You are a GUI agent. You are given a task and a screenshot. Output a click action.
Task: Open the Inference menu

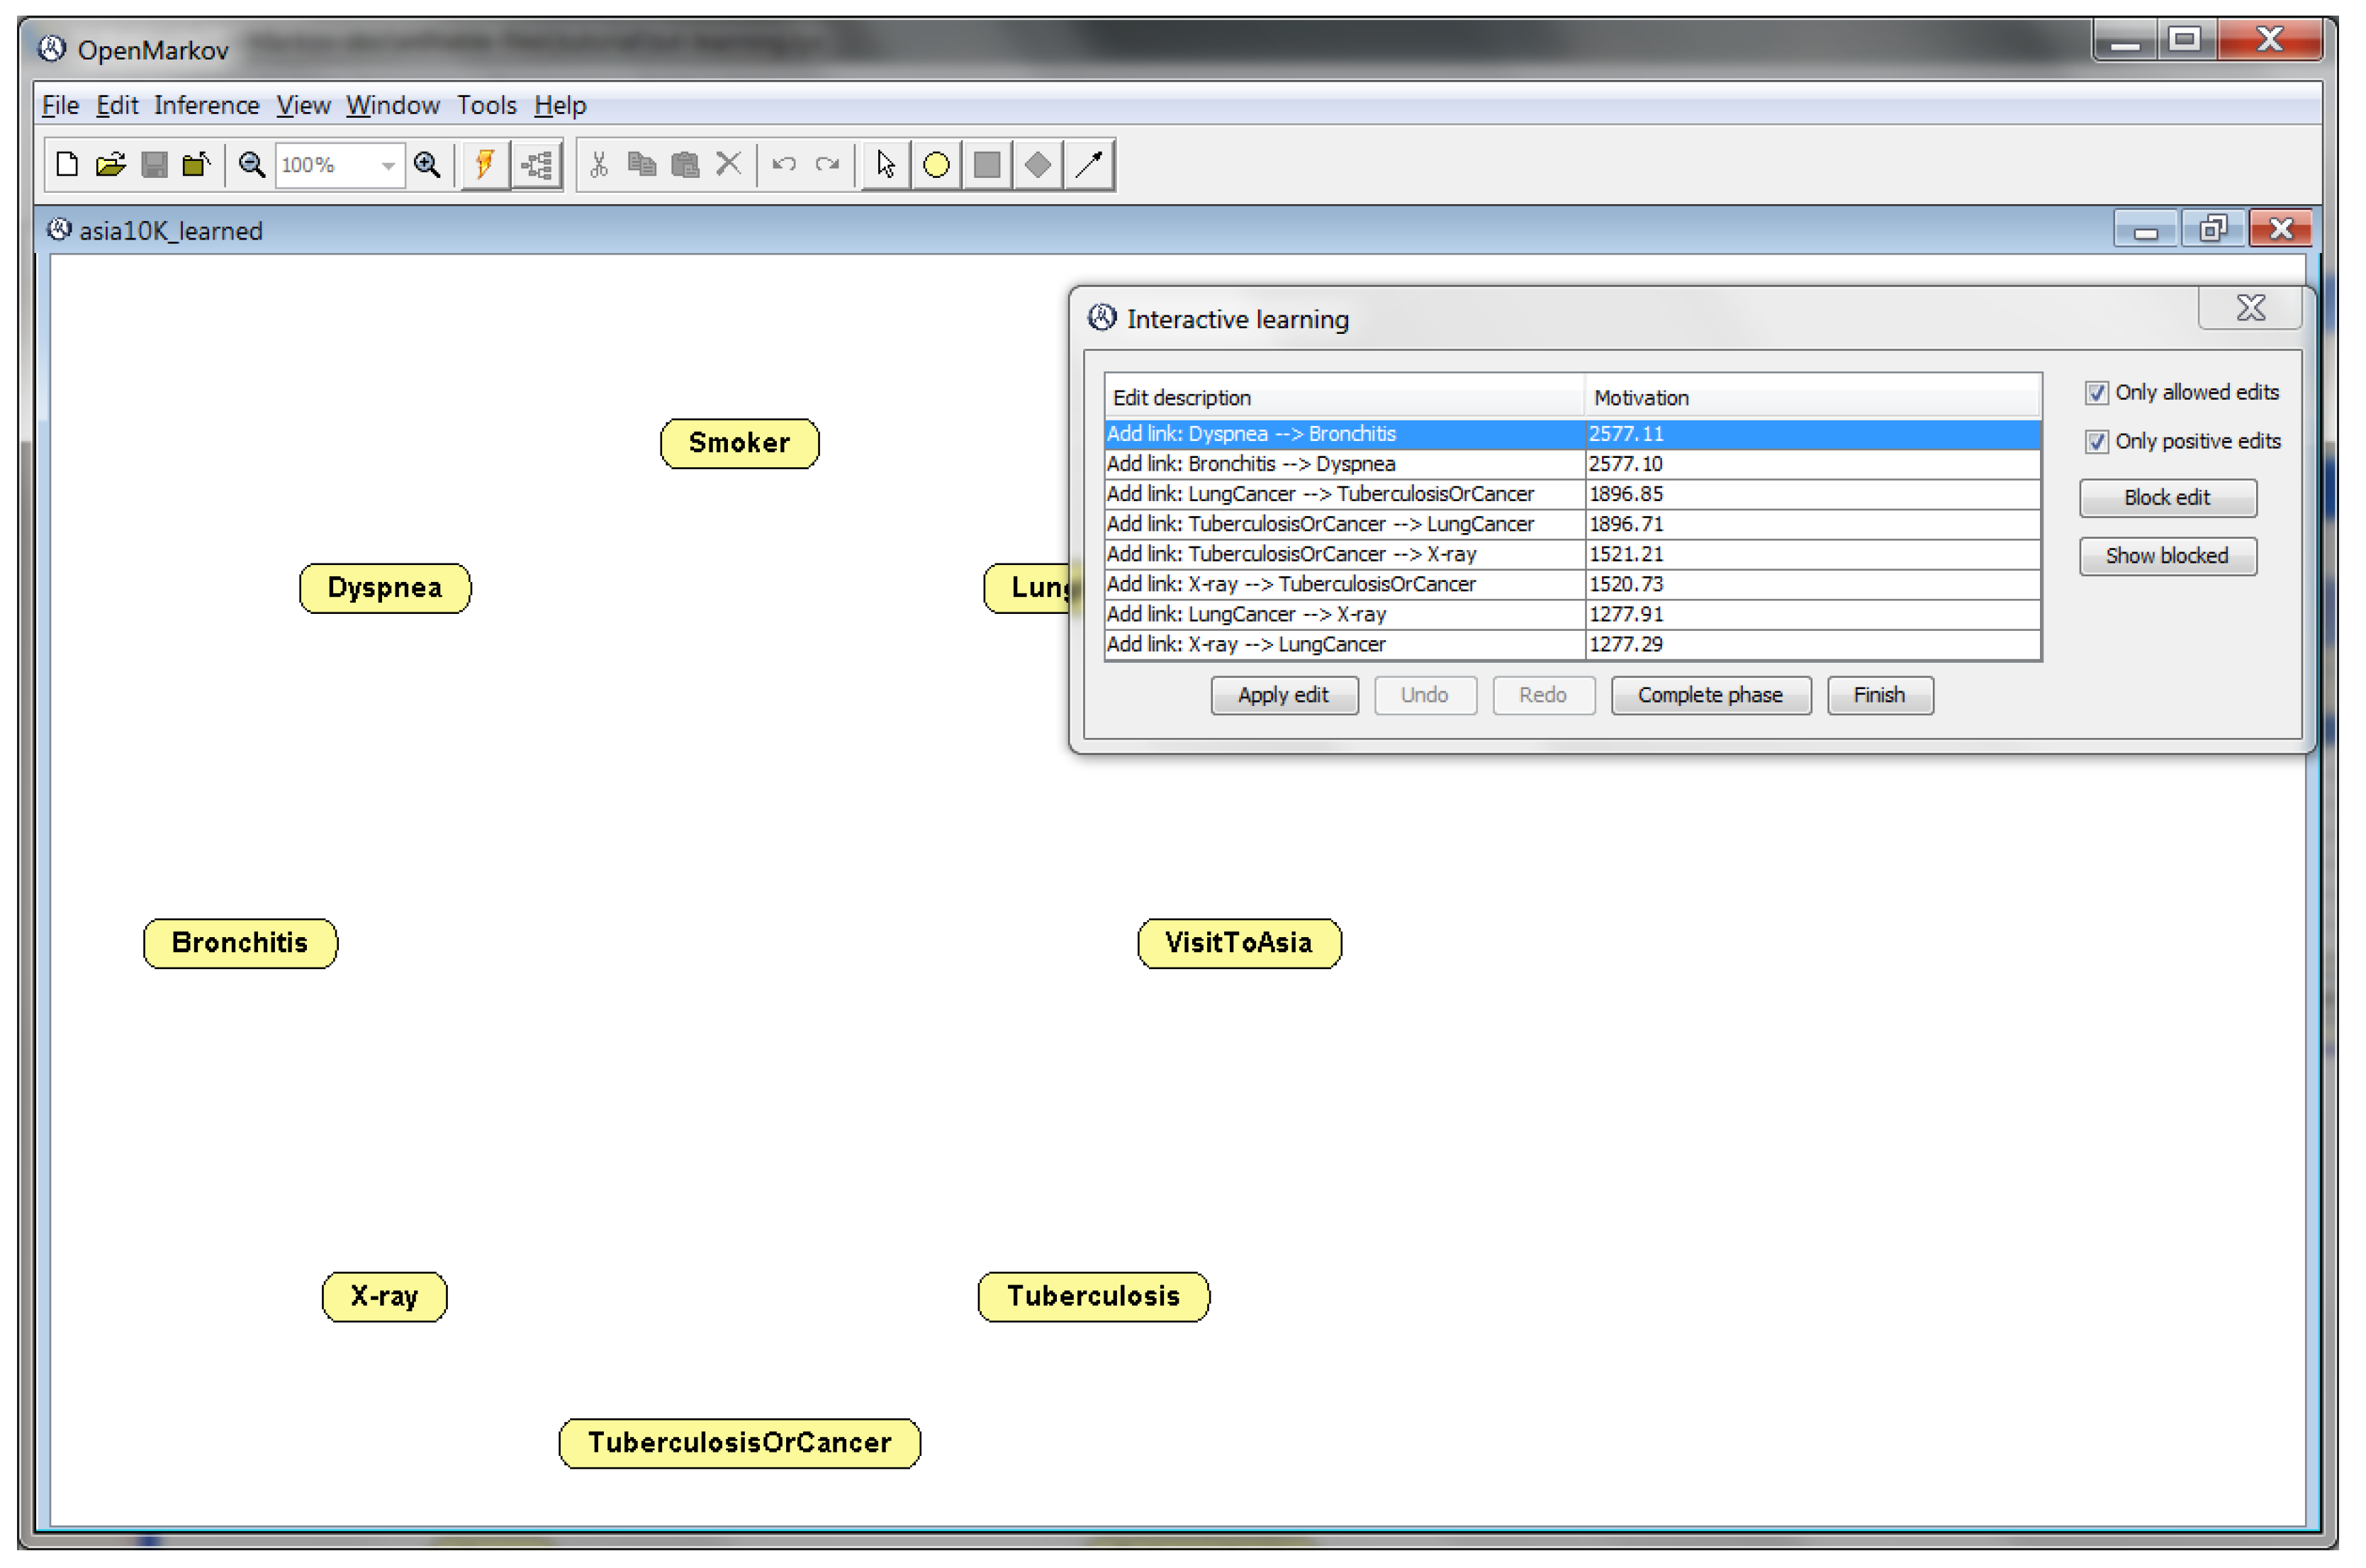click(x=206, y=105)
